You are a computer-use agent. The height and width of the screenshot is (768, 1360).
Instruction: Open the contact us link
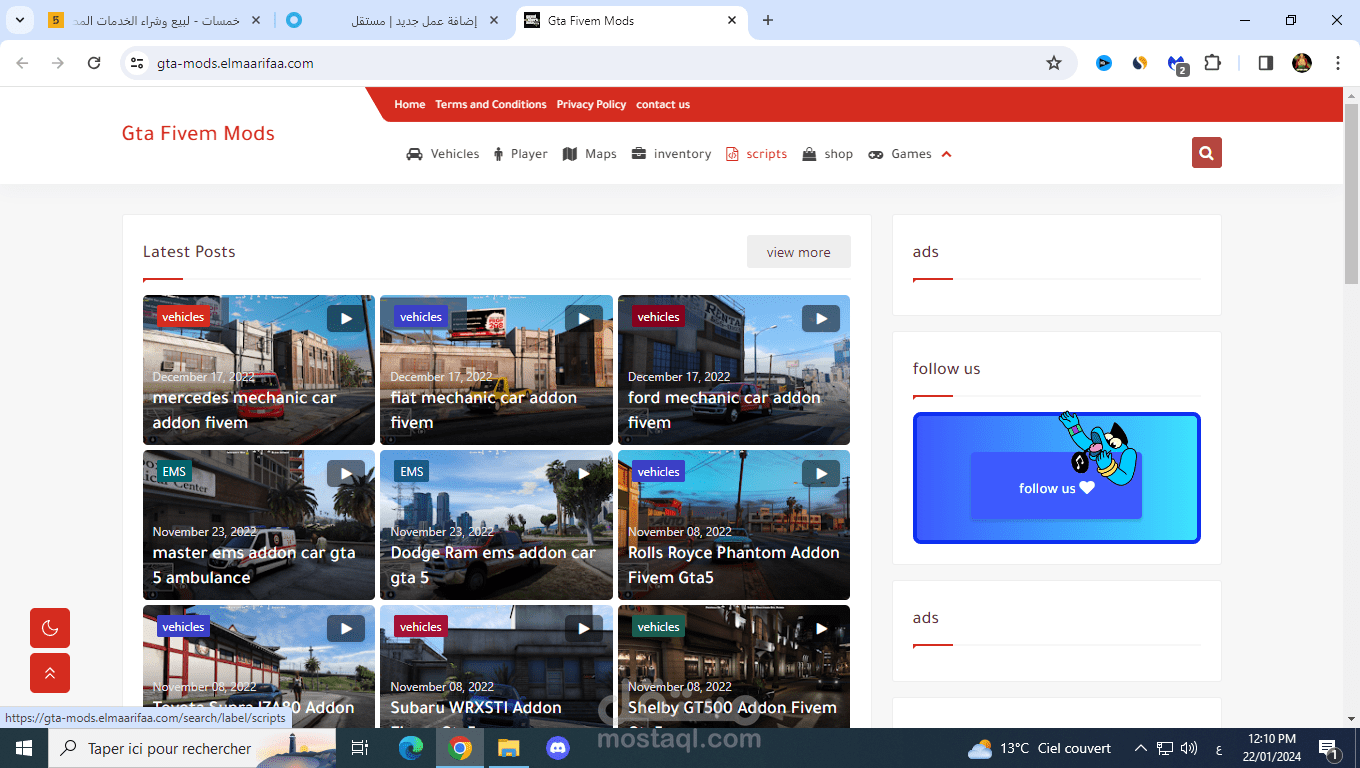pyautogui.click(x=663, y=104)
